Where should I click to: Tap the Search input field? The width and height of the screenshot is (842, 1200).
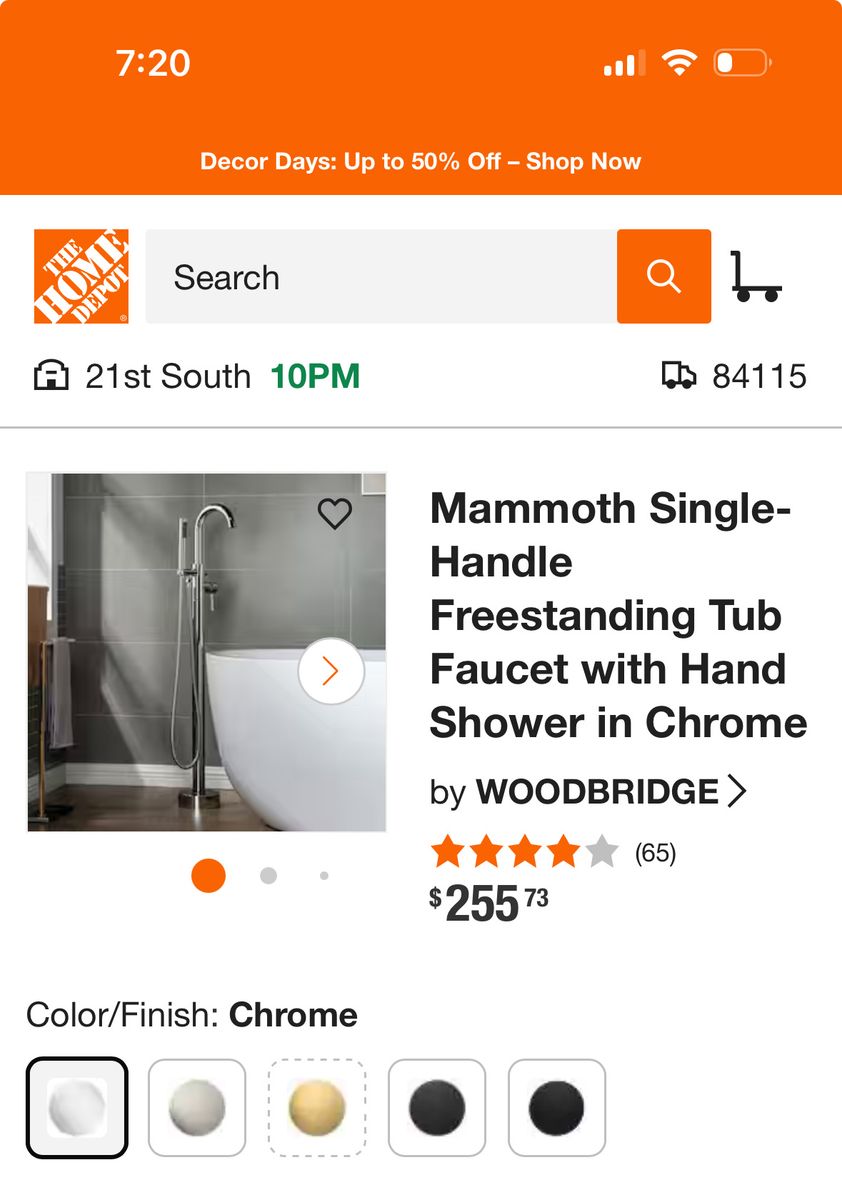381,276
